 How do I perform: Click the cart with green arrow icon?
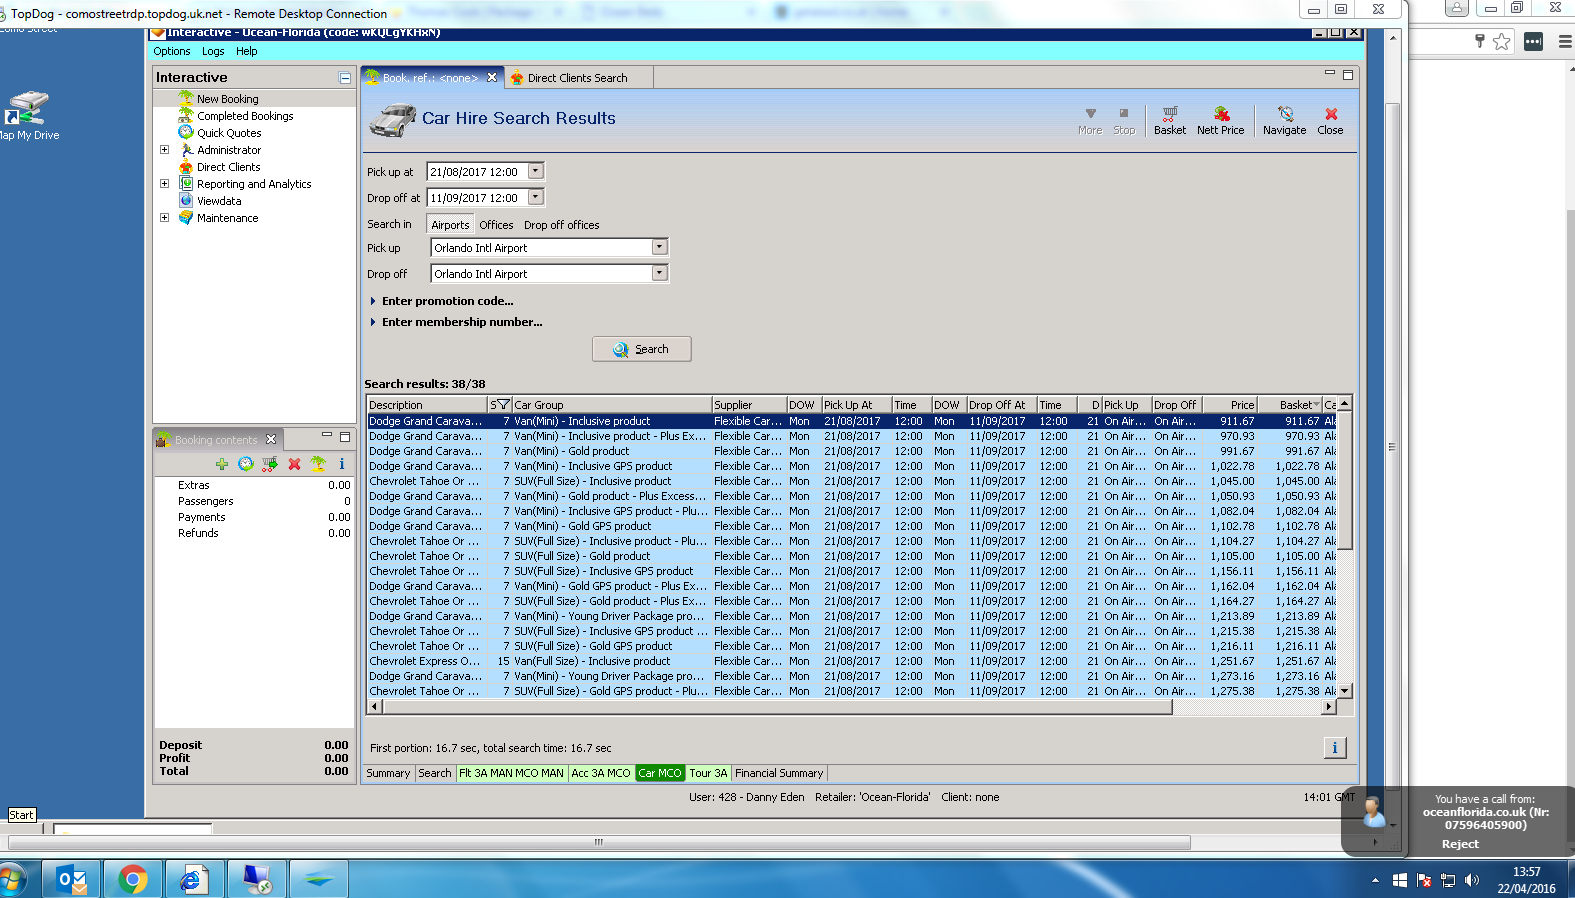(x=270, y=464)
